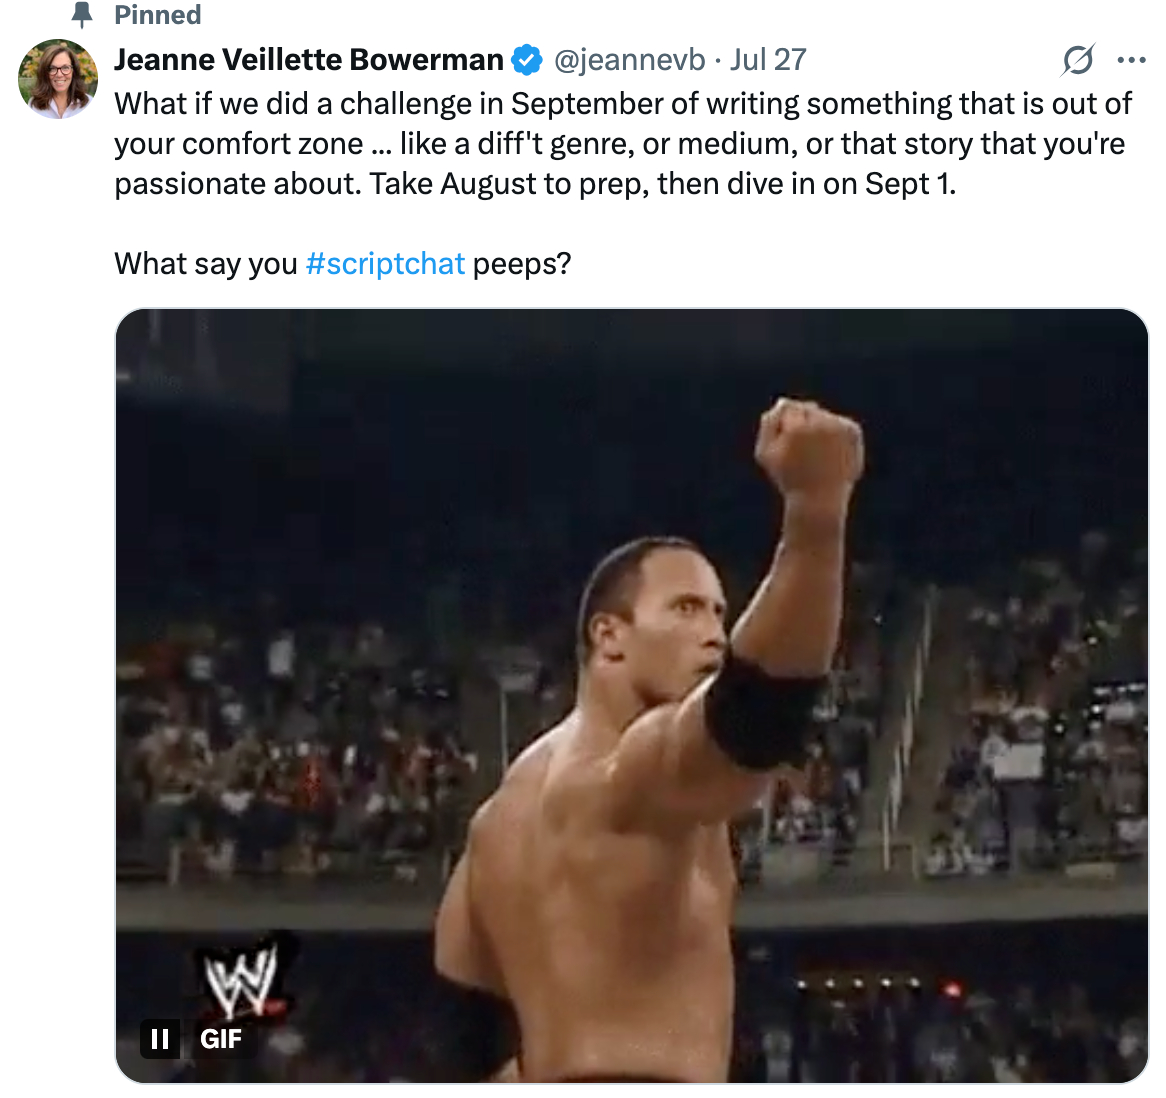Open the three-dot more options menu
Viewport: 1166px width, 1098px height.
coord(1131,61)
